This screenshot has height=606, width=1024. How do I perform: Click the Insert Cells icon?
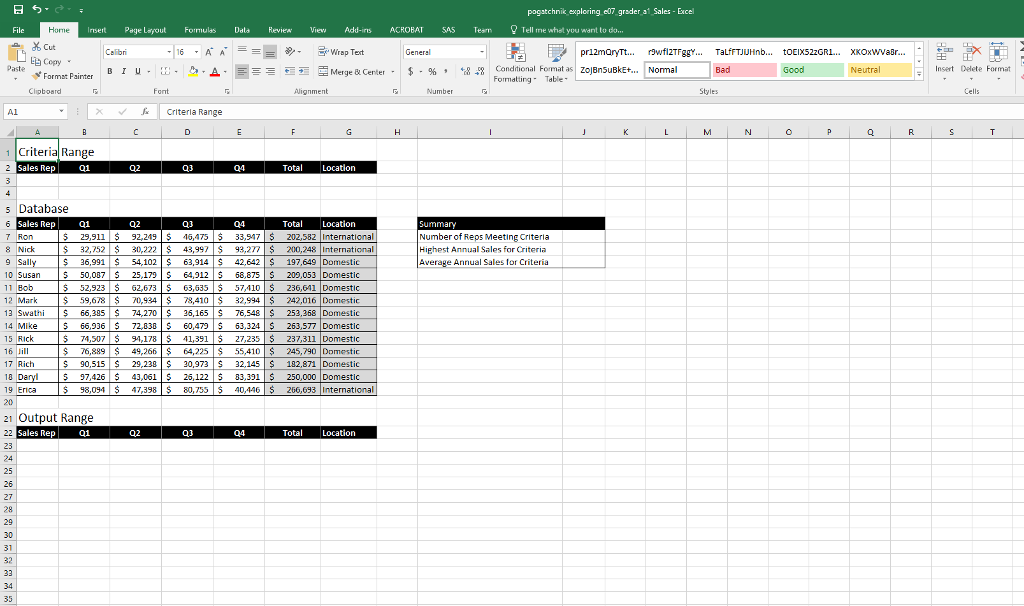[944, 60]
